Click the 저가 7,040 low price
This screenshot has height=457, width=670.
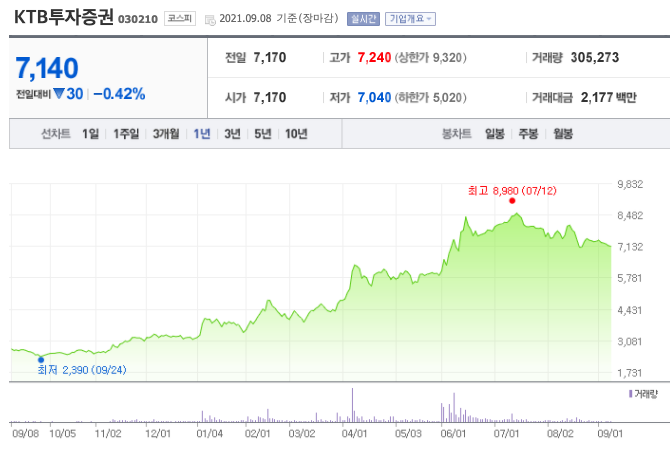374,98
